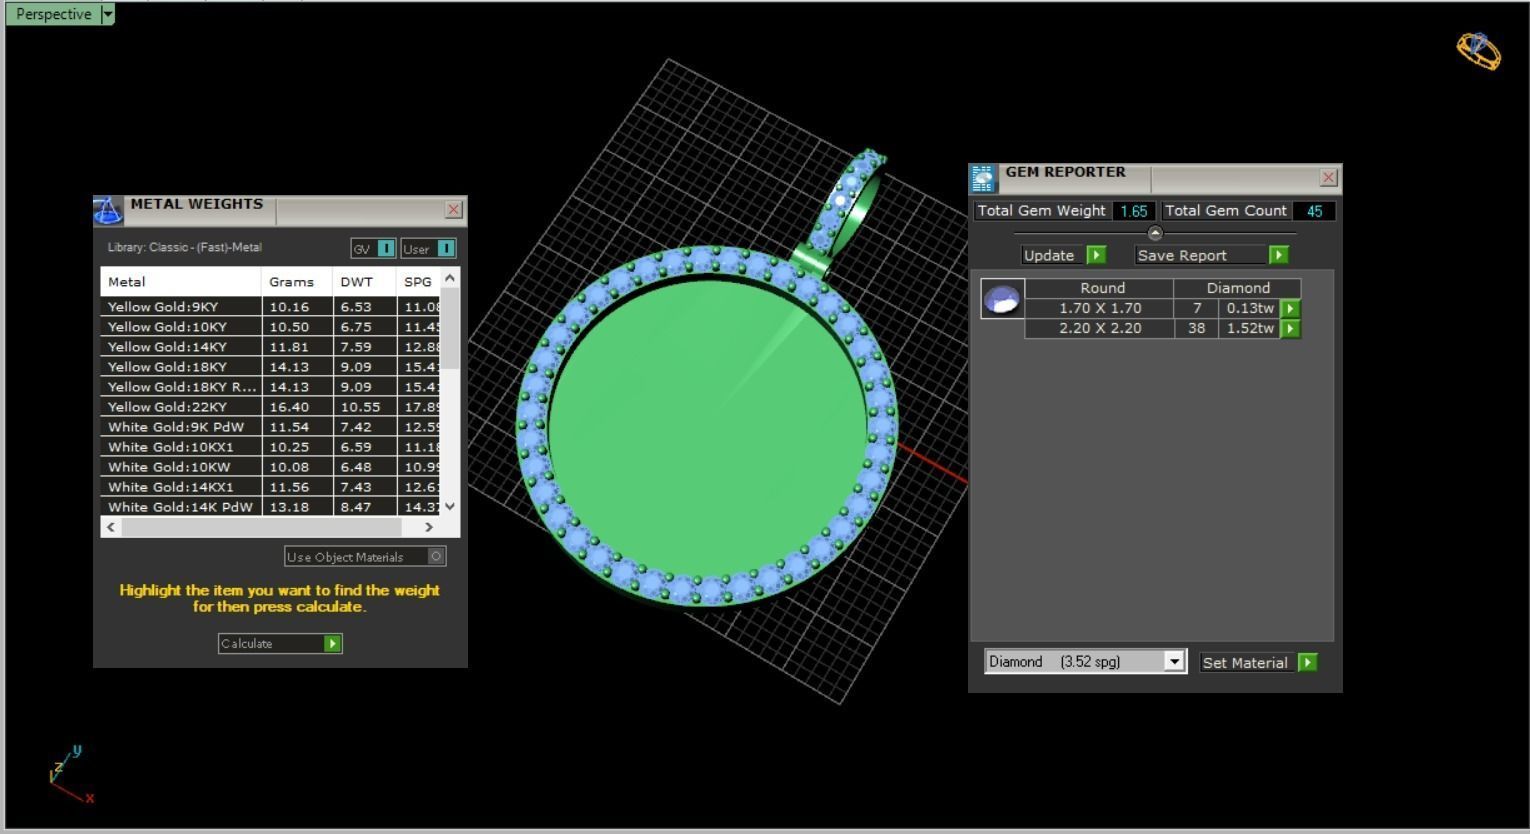
Task: Select the Yellow Gold:18KY row
Action: pos(270,367)
